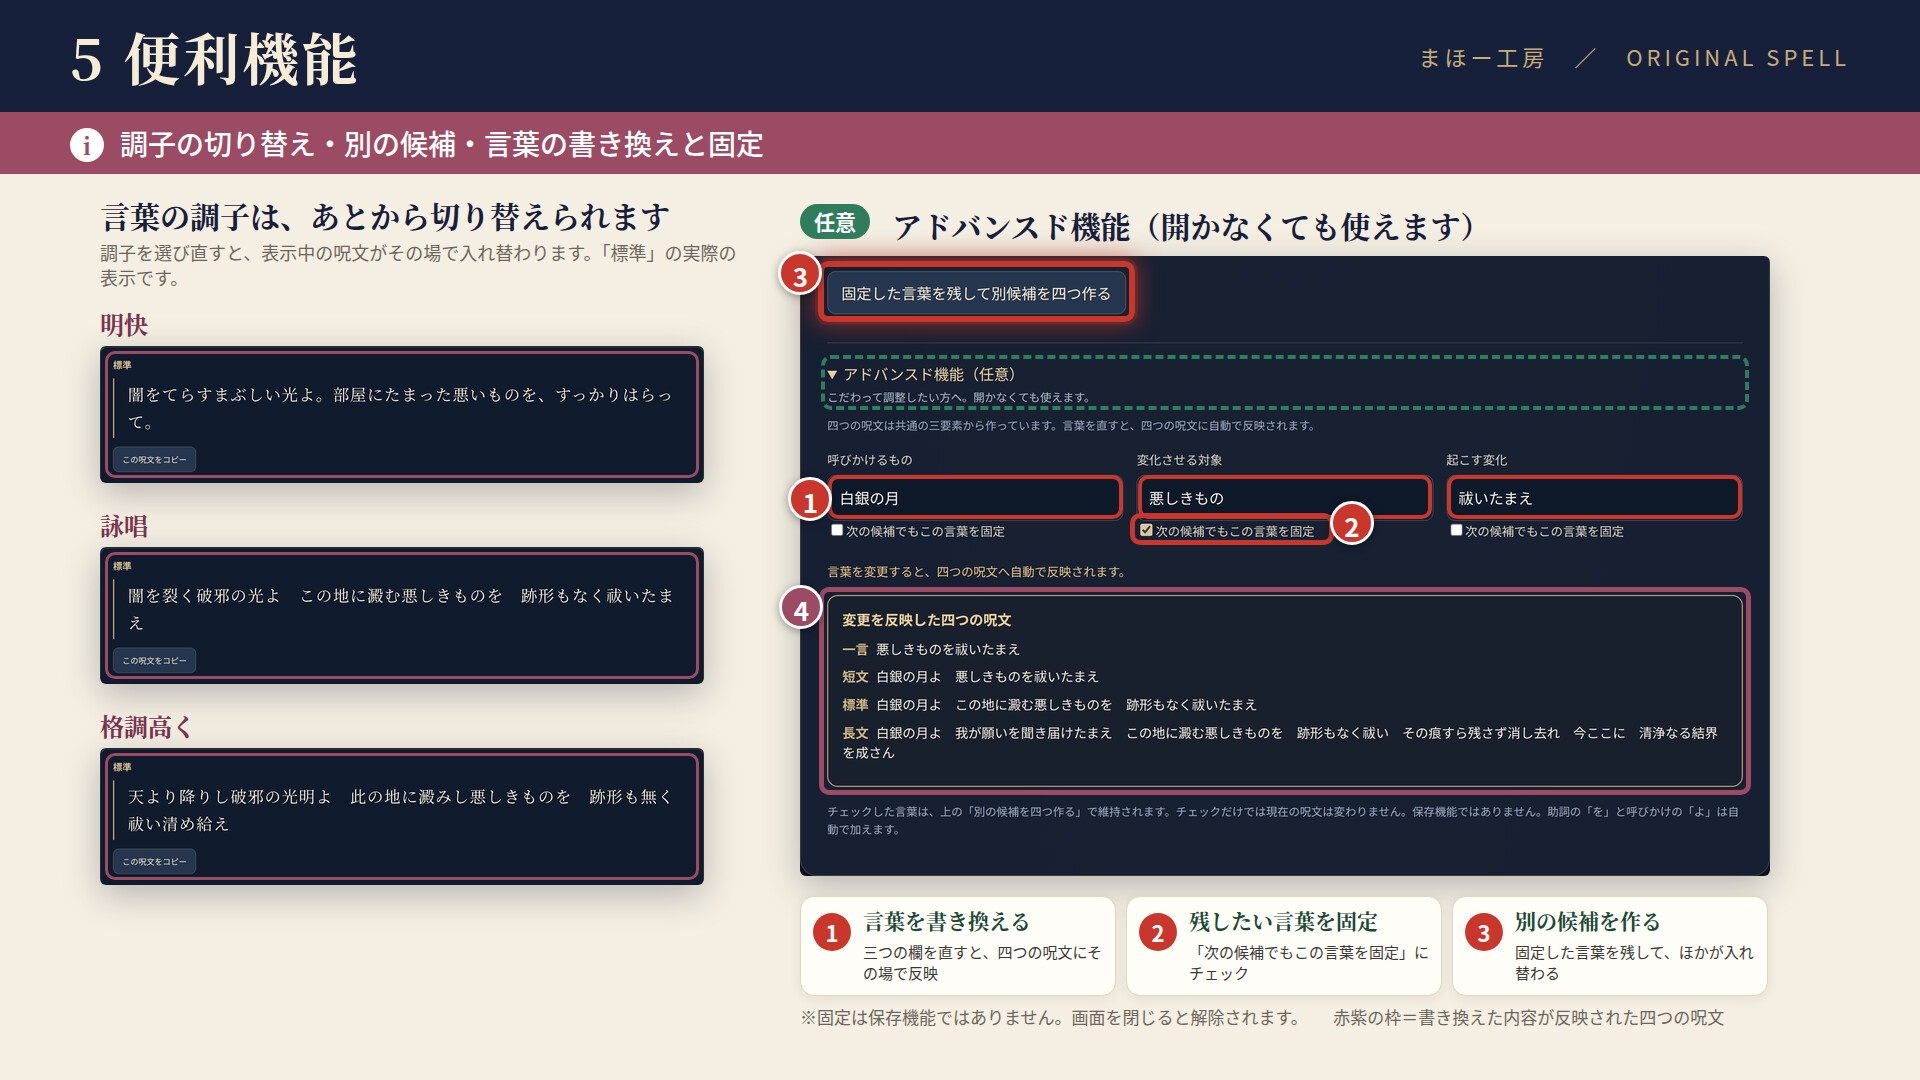
Task: Click the 別の候補を作る step card
Action: tap(1610, 946)
